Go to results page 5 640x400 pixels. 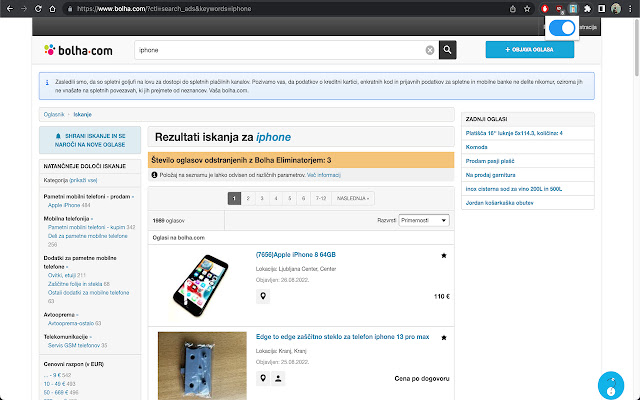(289, 198)
